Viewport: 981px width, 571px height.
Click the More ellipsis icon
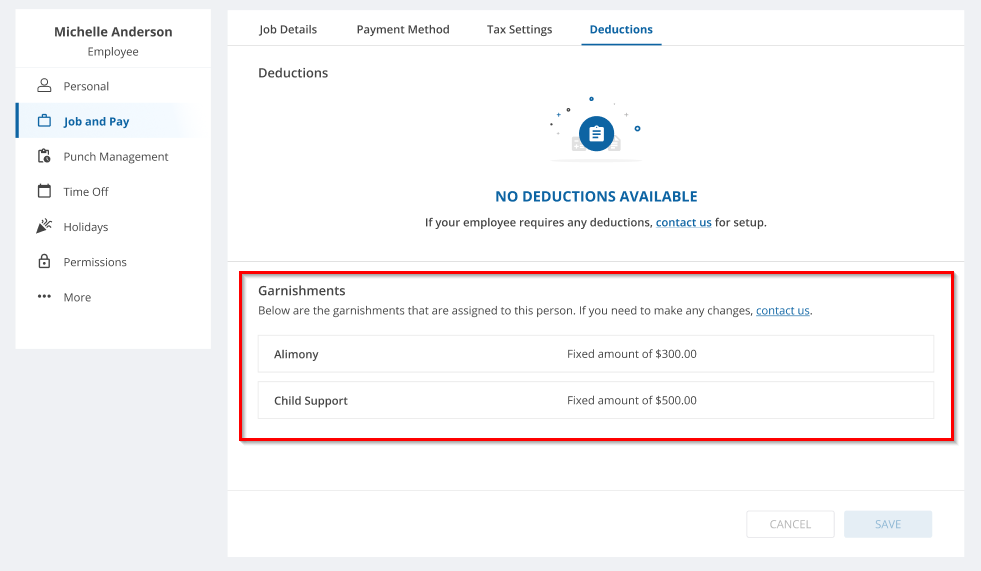[x=44, y=296]
